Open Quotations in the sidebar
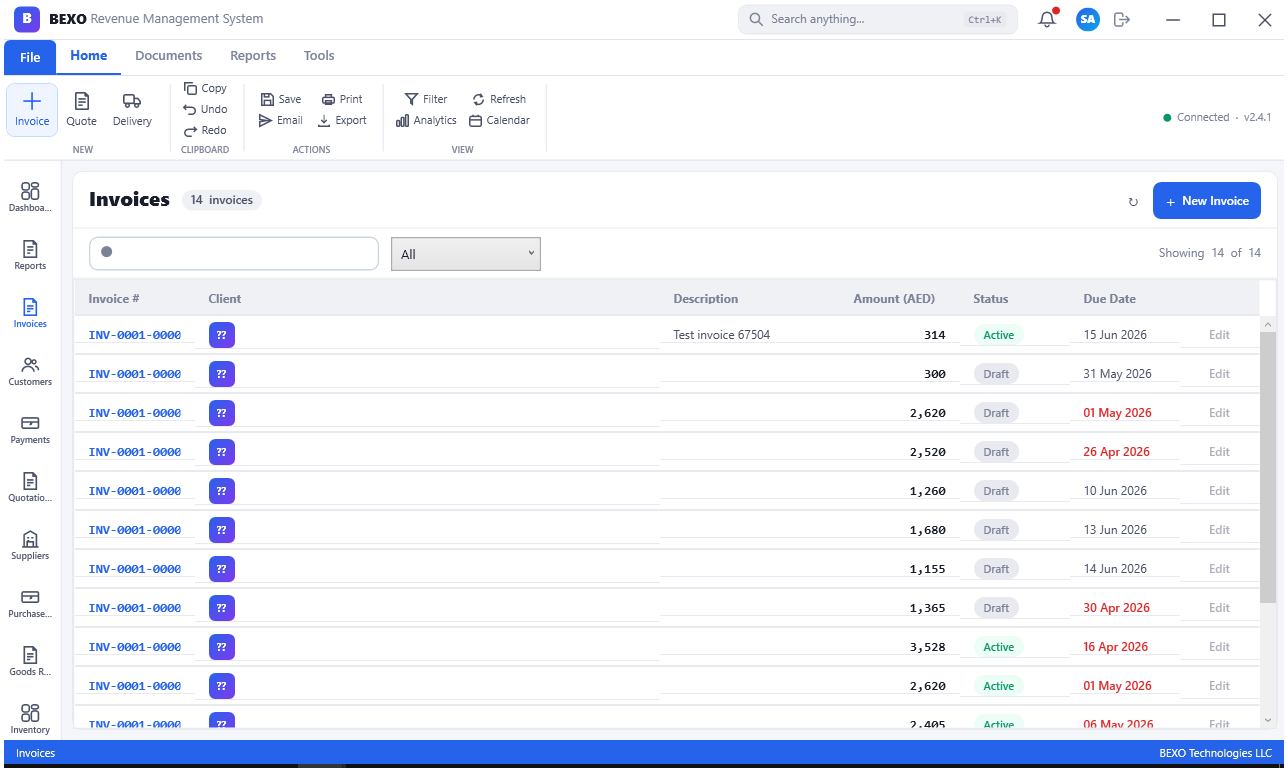The image size is (1288, 768). pos(30,487)
